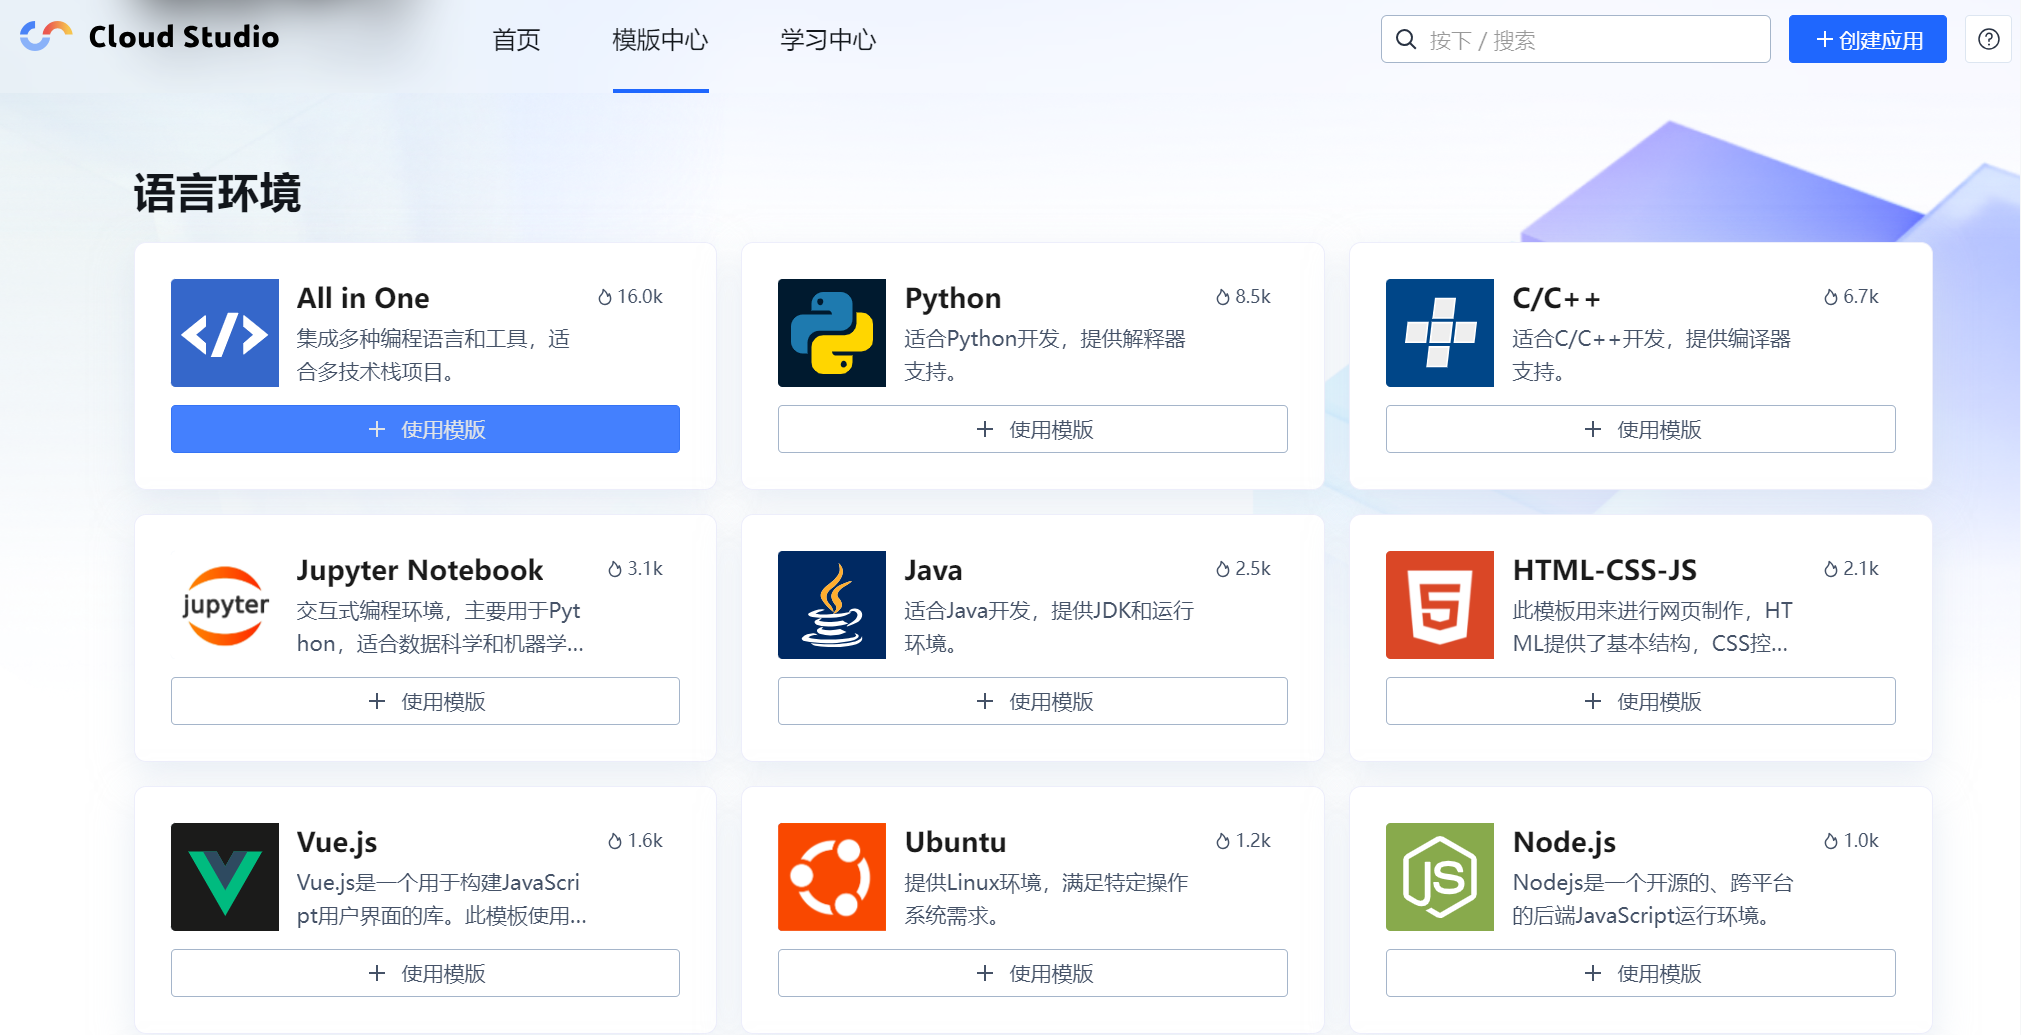
Task: Click the Jupyter Notebook logo
Action: (x=224, y=605)
